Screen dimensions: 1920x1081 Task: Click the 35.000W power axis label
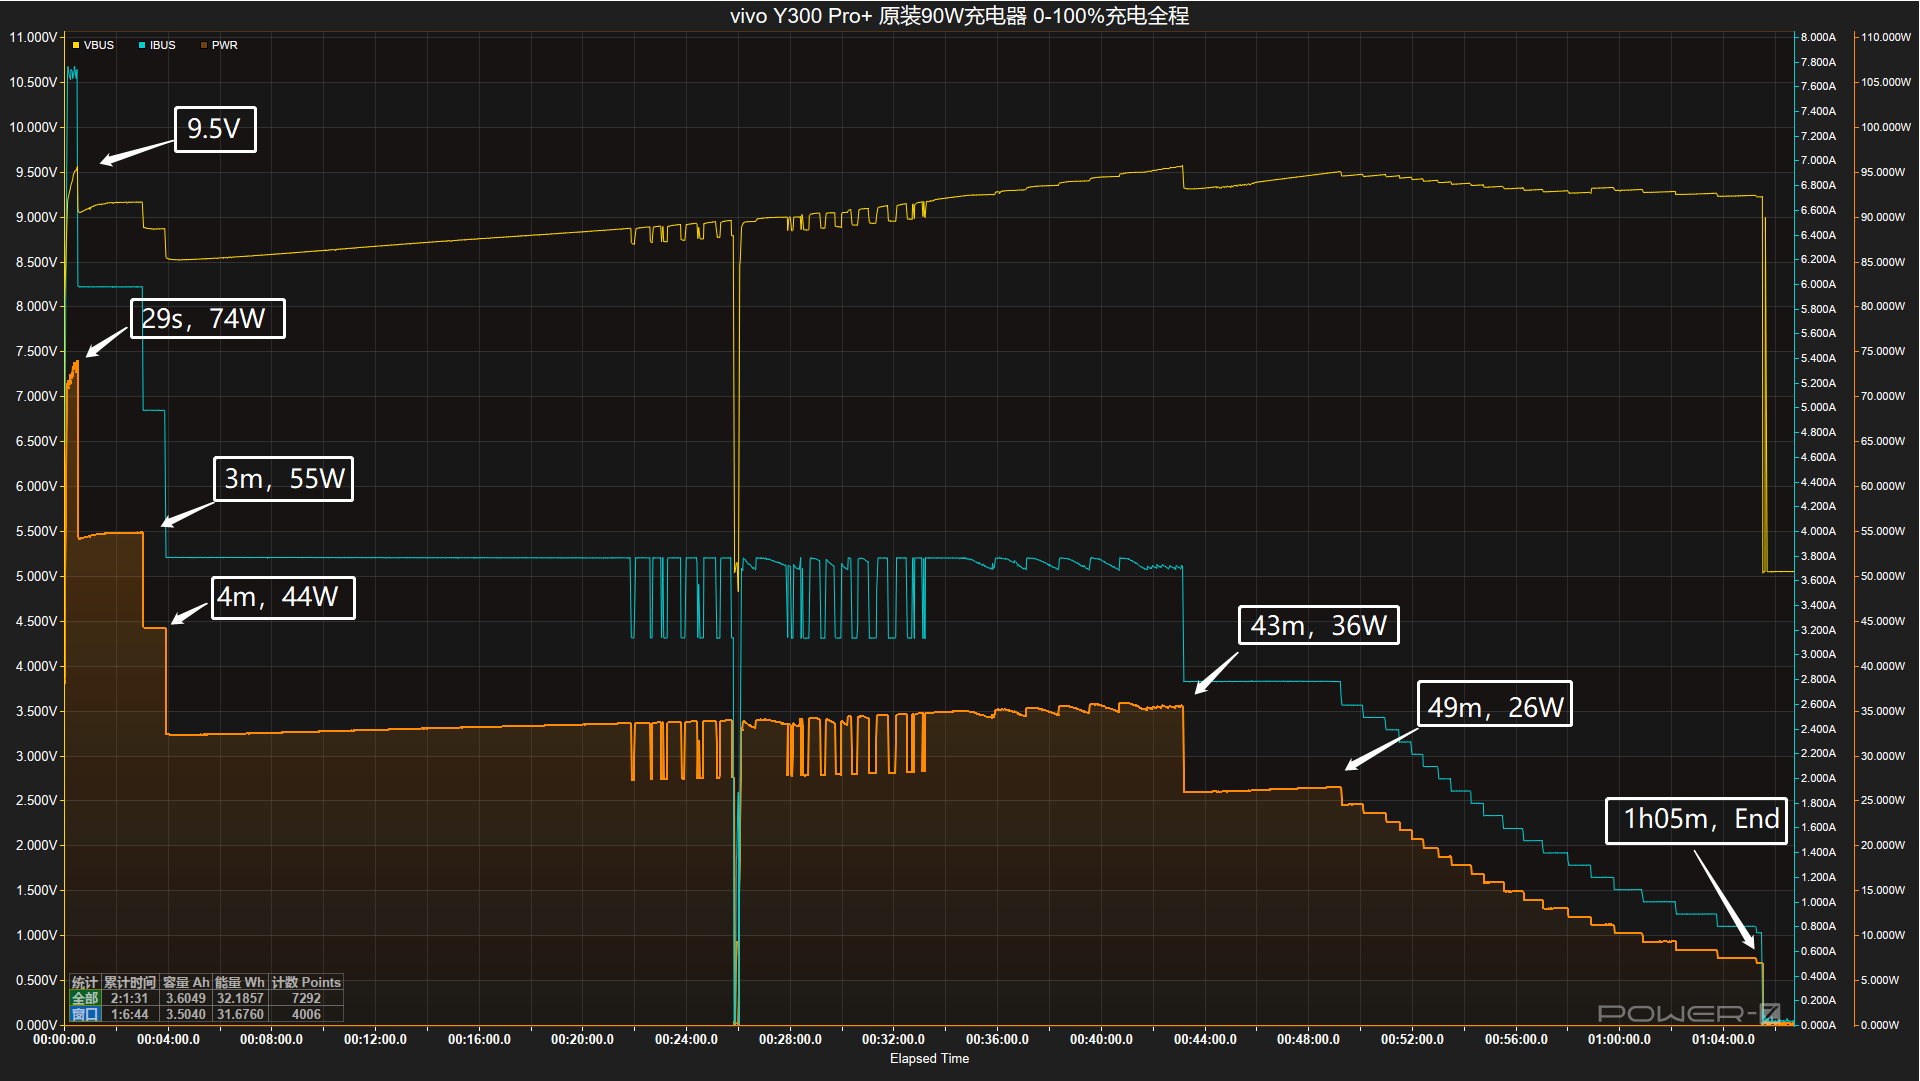[x=1883, y=711]
